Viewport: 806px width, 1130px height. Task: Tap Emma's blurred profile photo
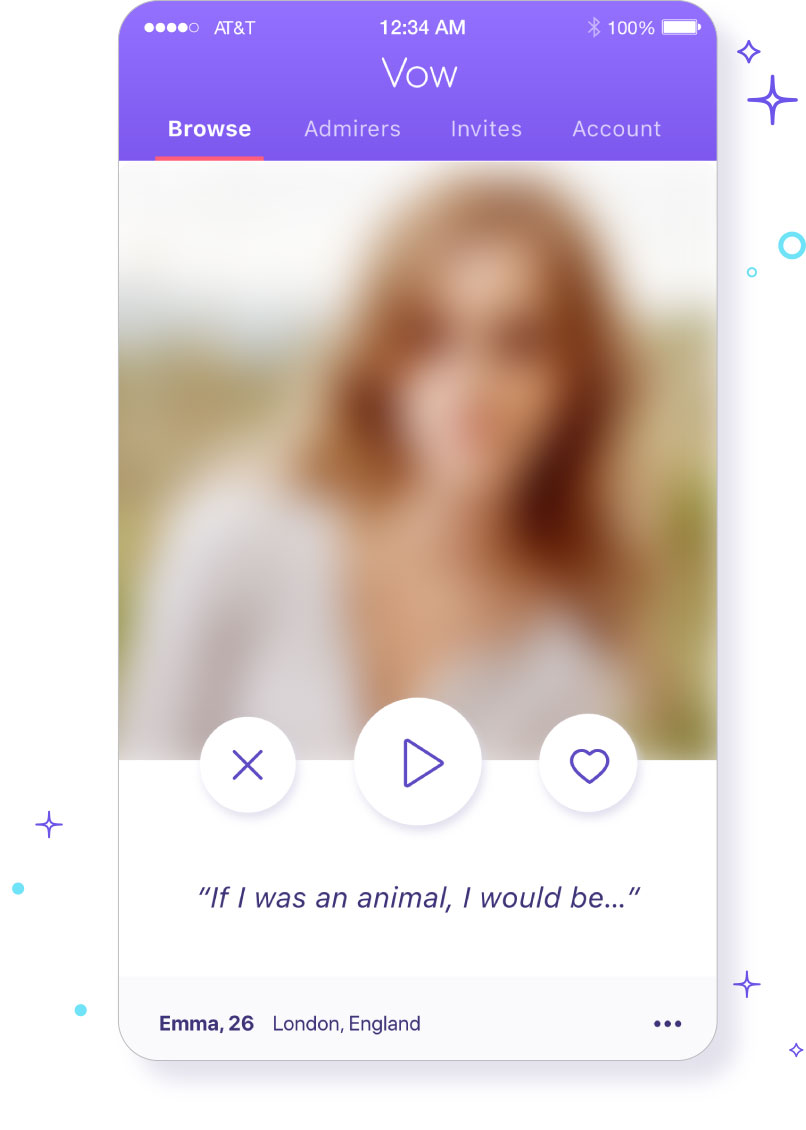pyautogui.click(x=417, y=432)
